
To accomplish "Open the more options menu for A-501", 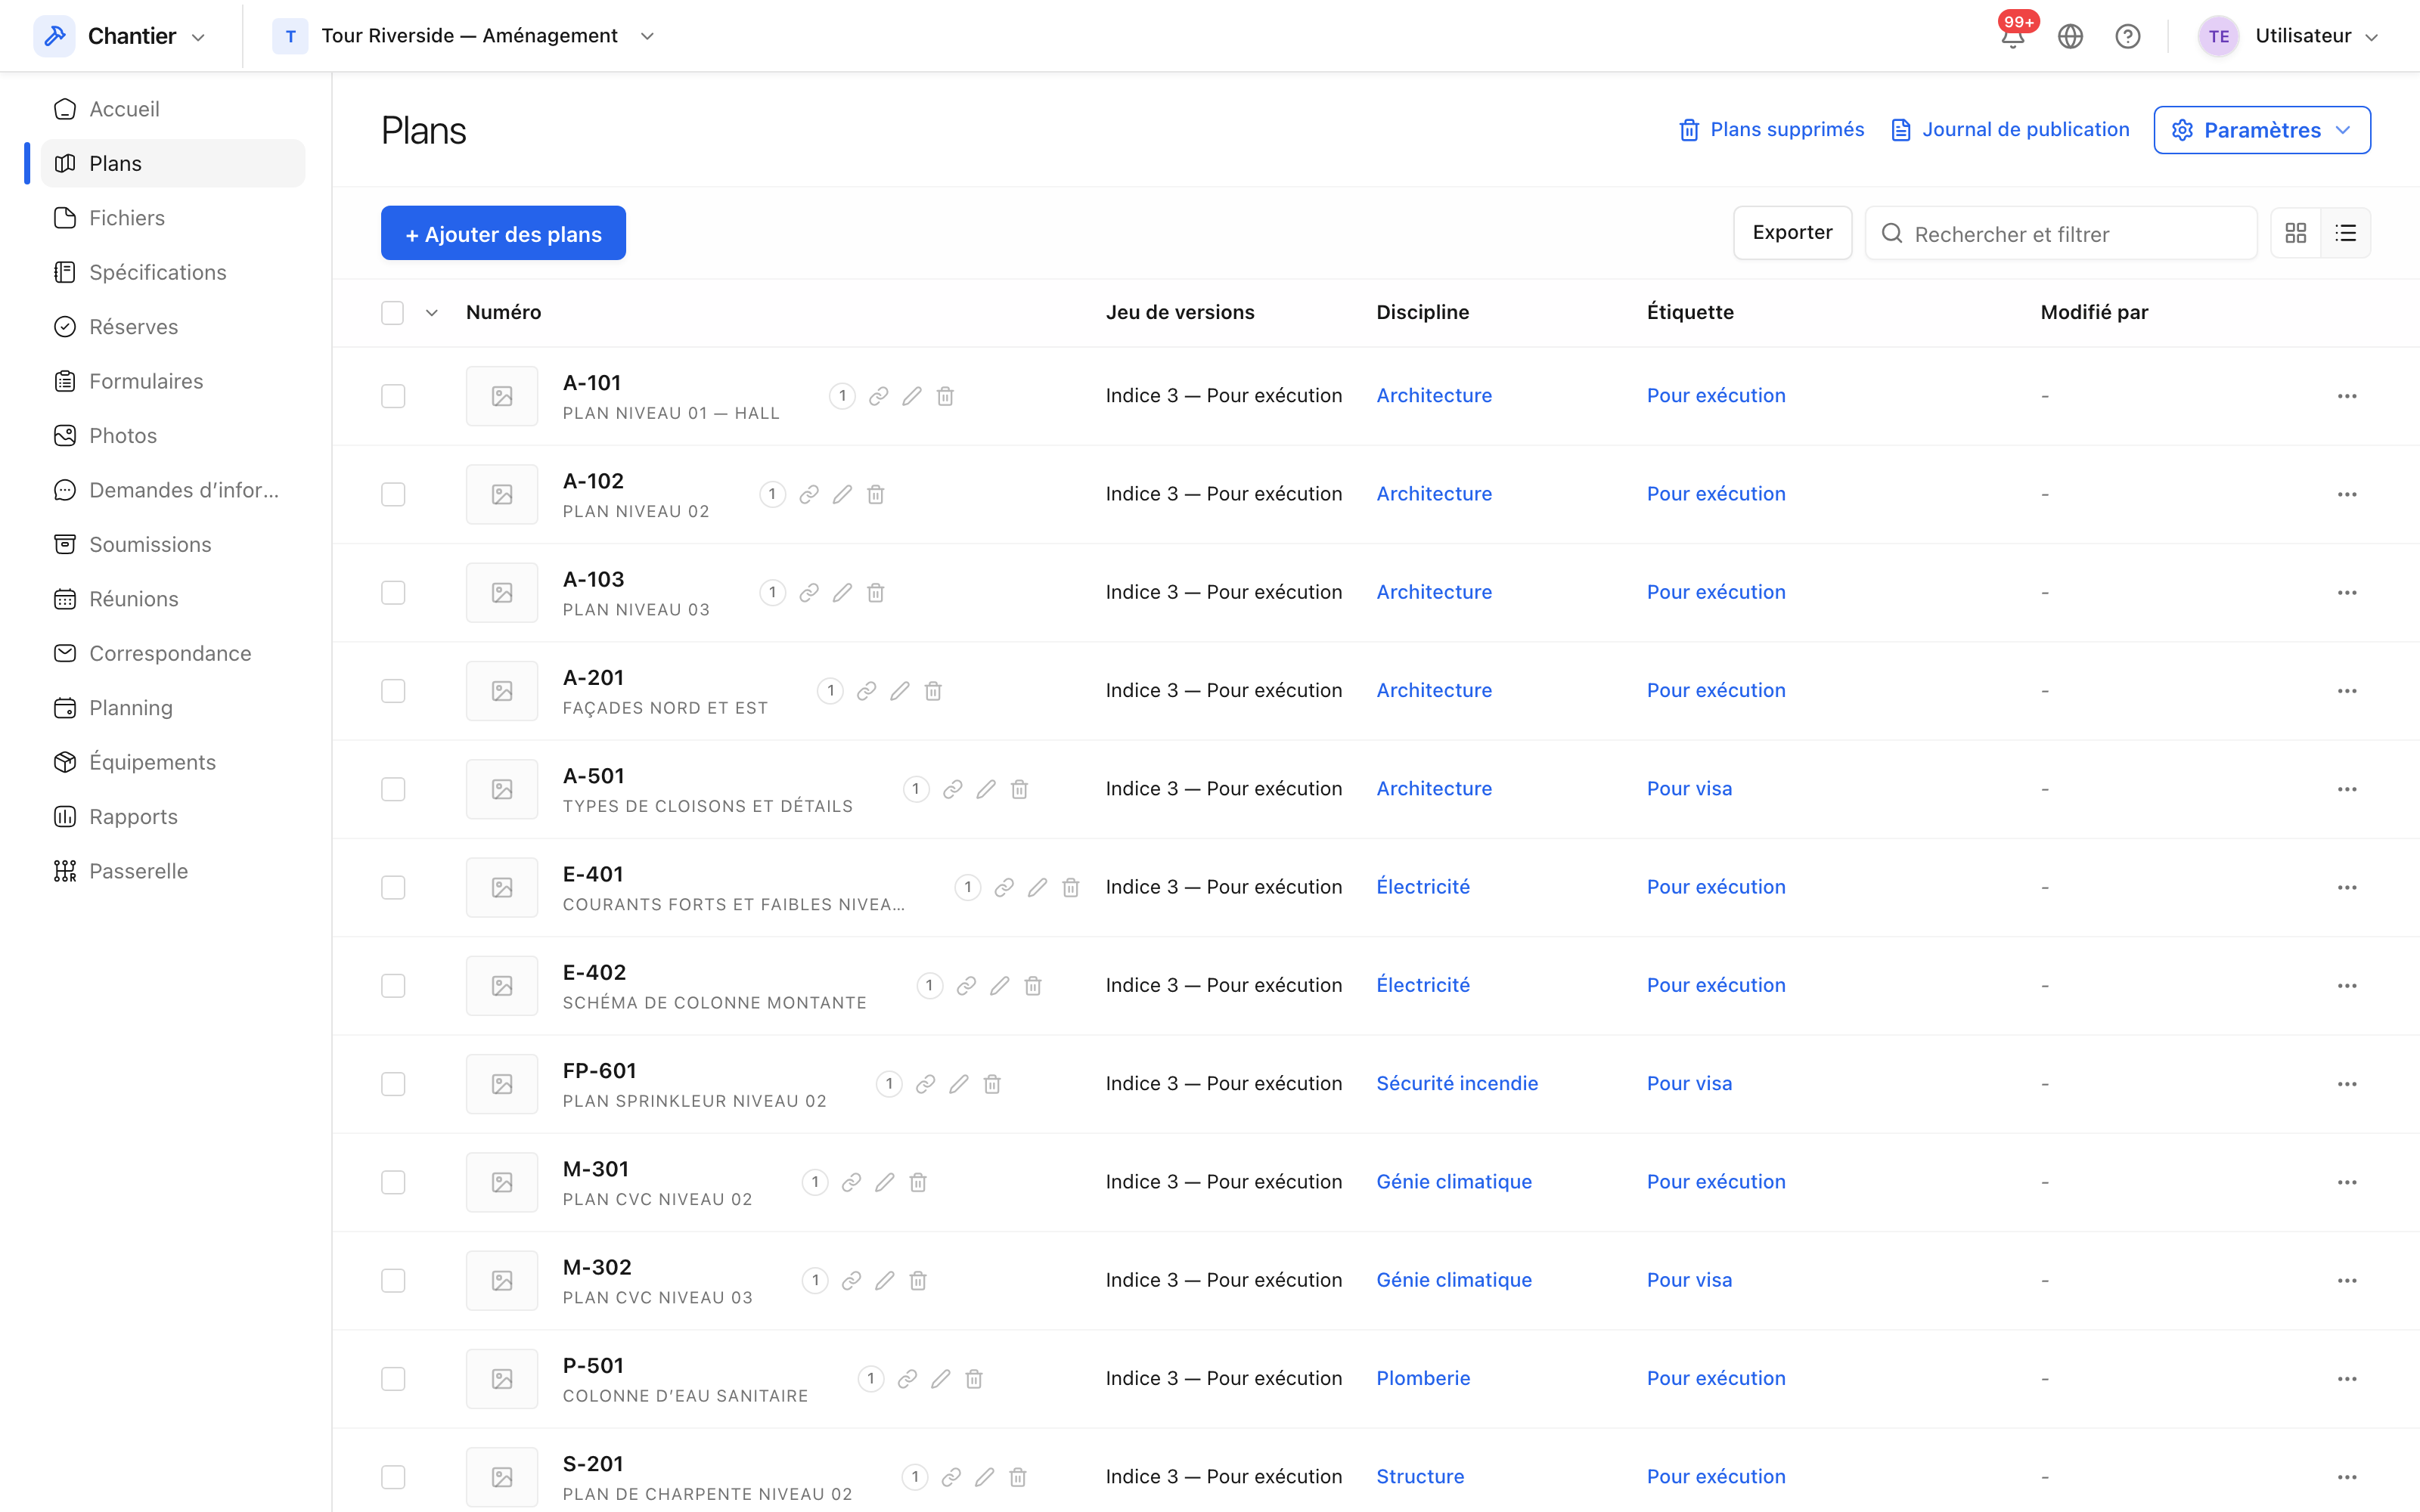I will (x=2347, y=789).
